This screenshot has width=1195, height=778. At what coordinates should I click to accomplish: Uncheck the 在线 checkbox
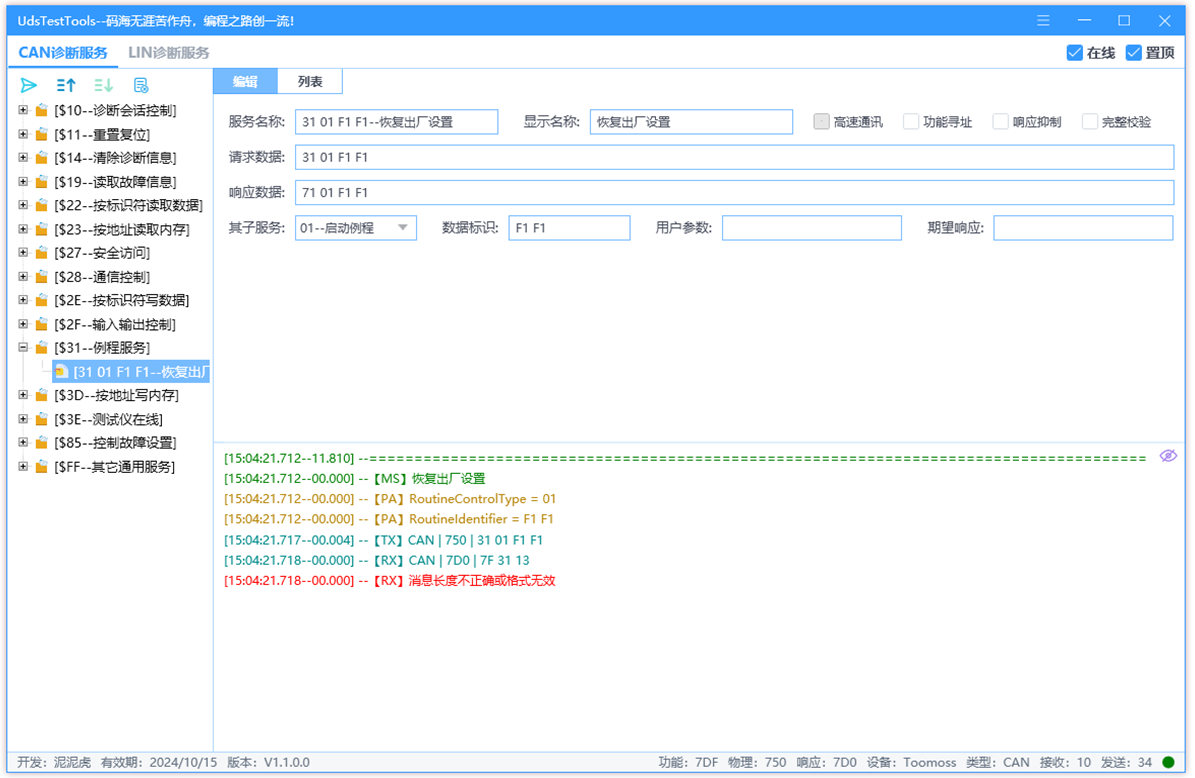[x=1075, y=53]
